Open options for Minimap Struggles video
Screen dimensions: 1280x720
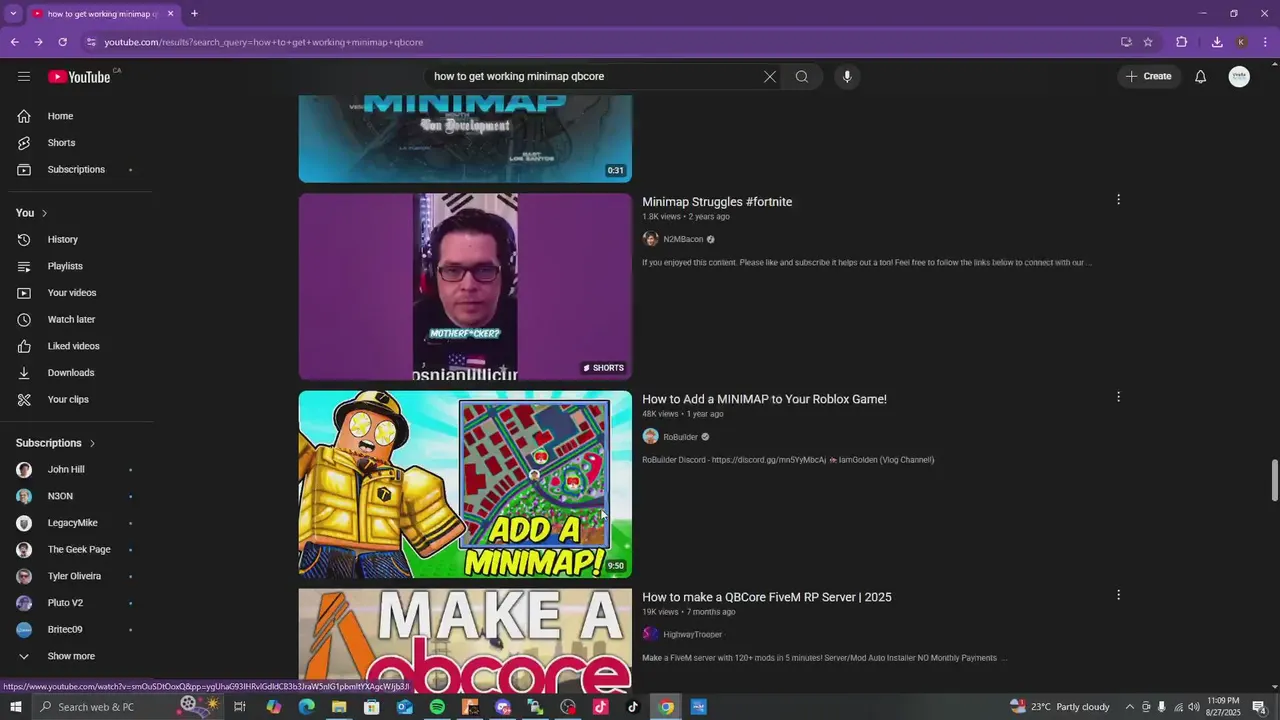(1118, 200)
